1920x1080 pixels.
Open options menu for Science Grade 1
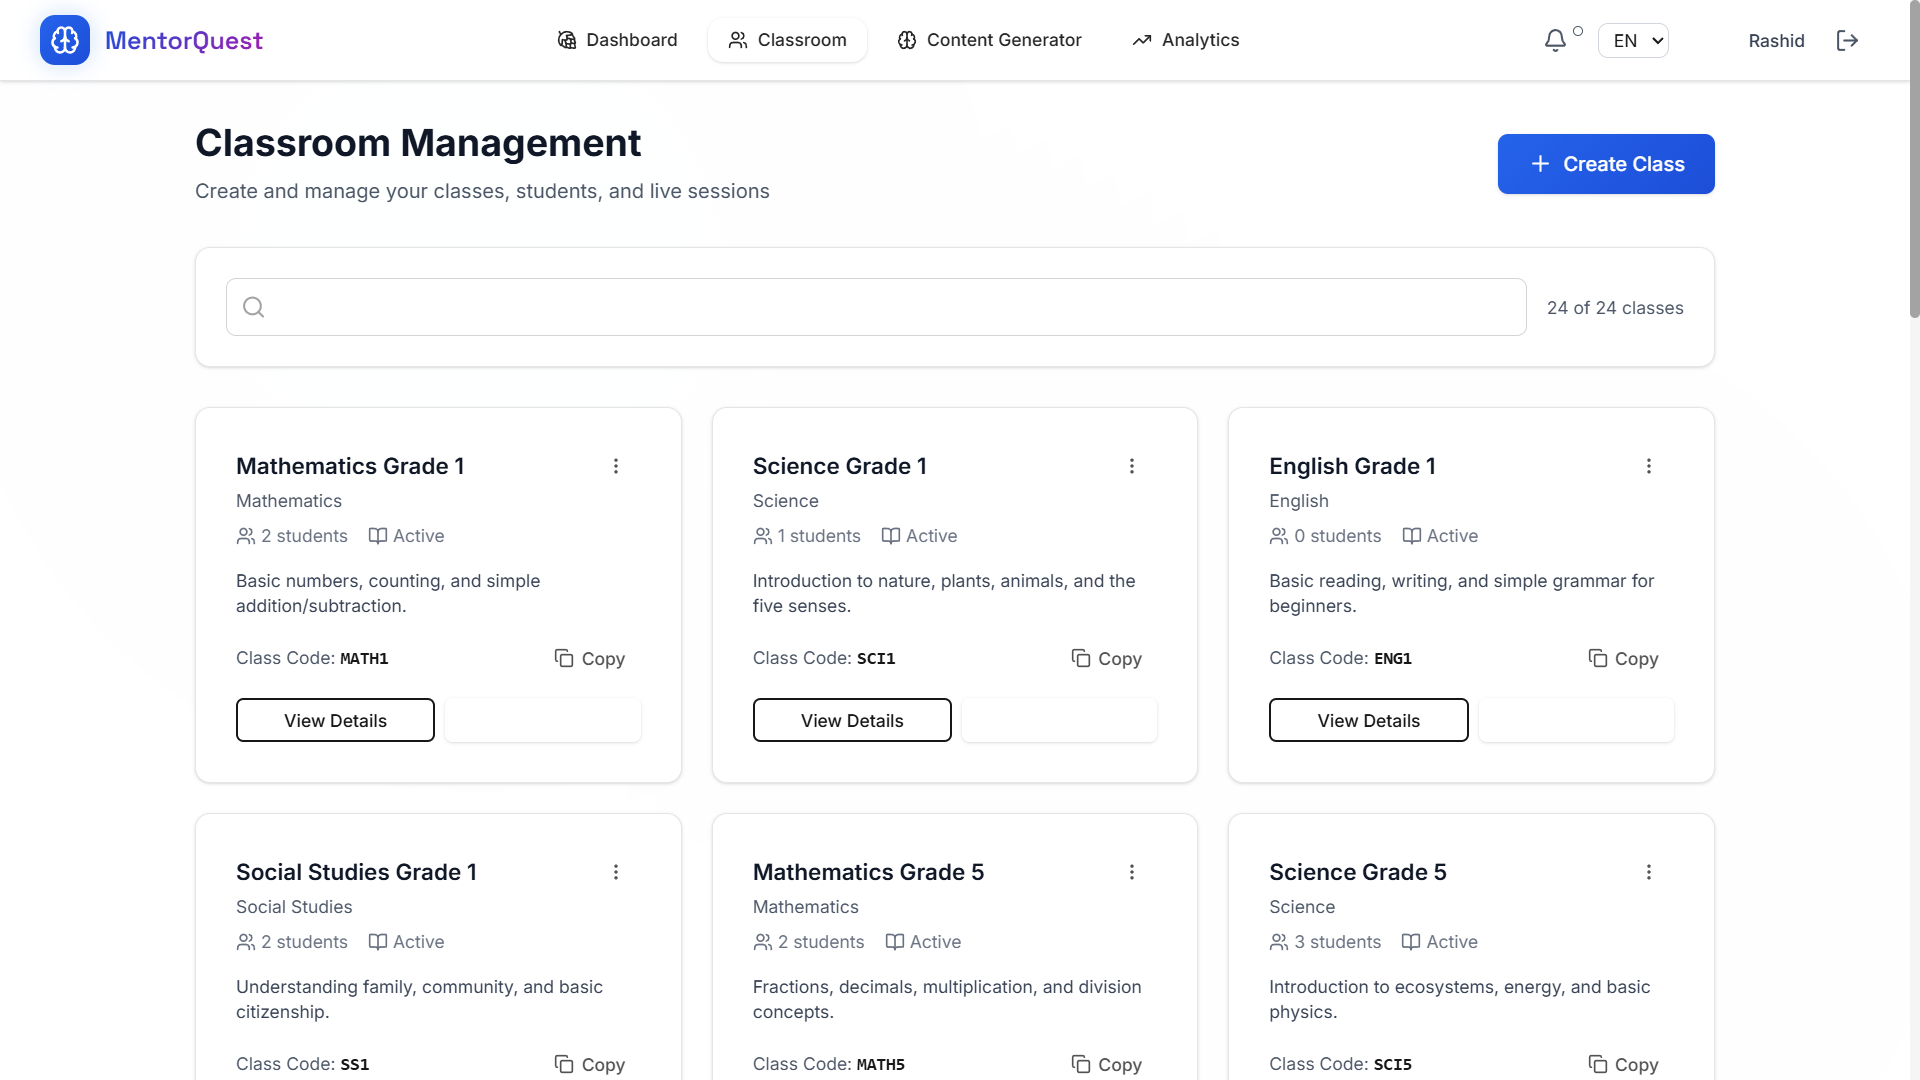(x=1132, y=466)
